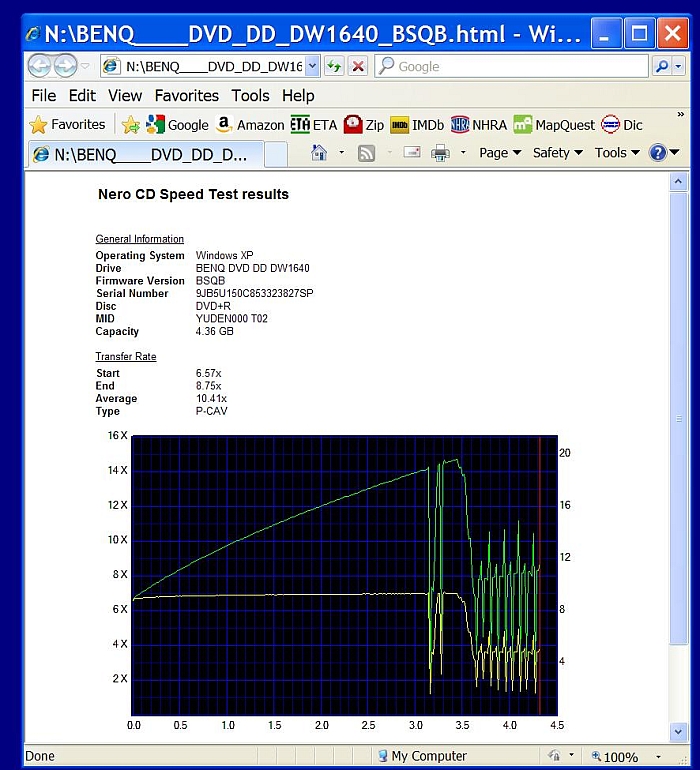Open the Edit menu
The image size is (700, 770).
click(x=82, y=95)
